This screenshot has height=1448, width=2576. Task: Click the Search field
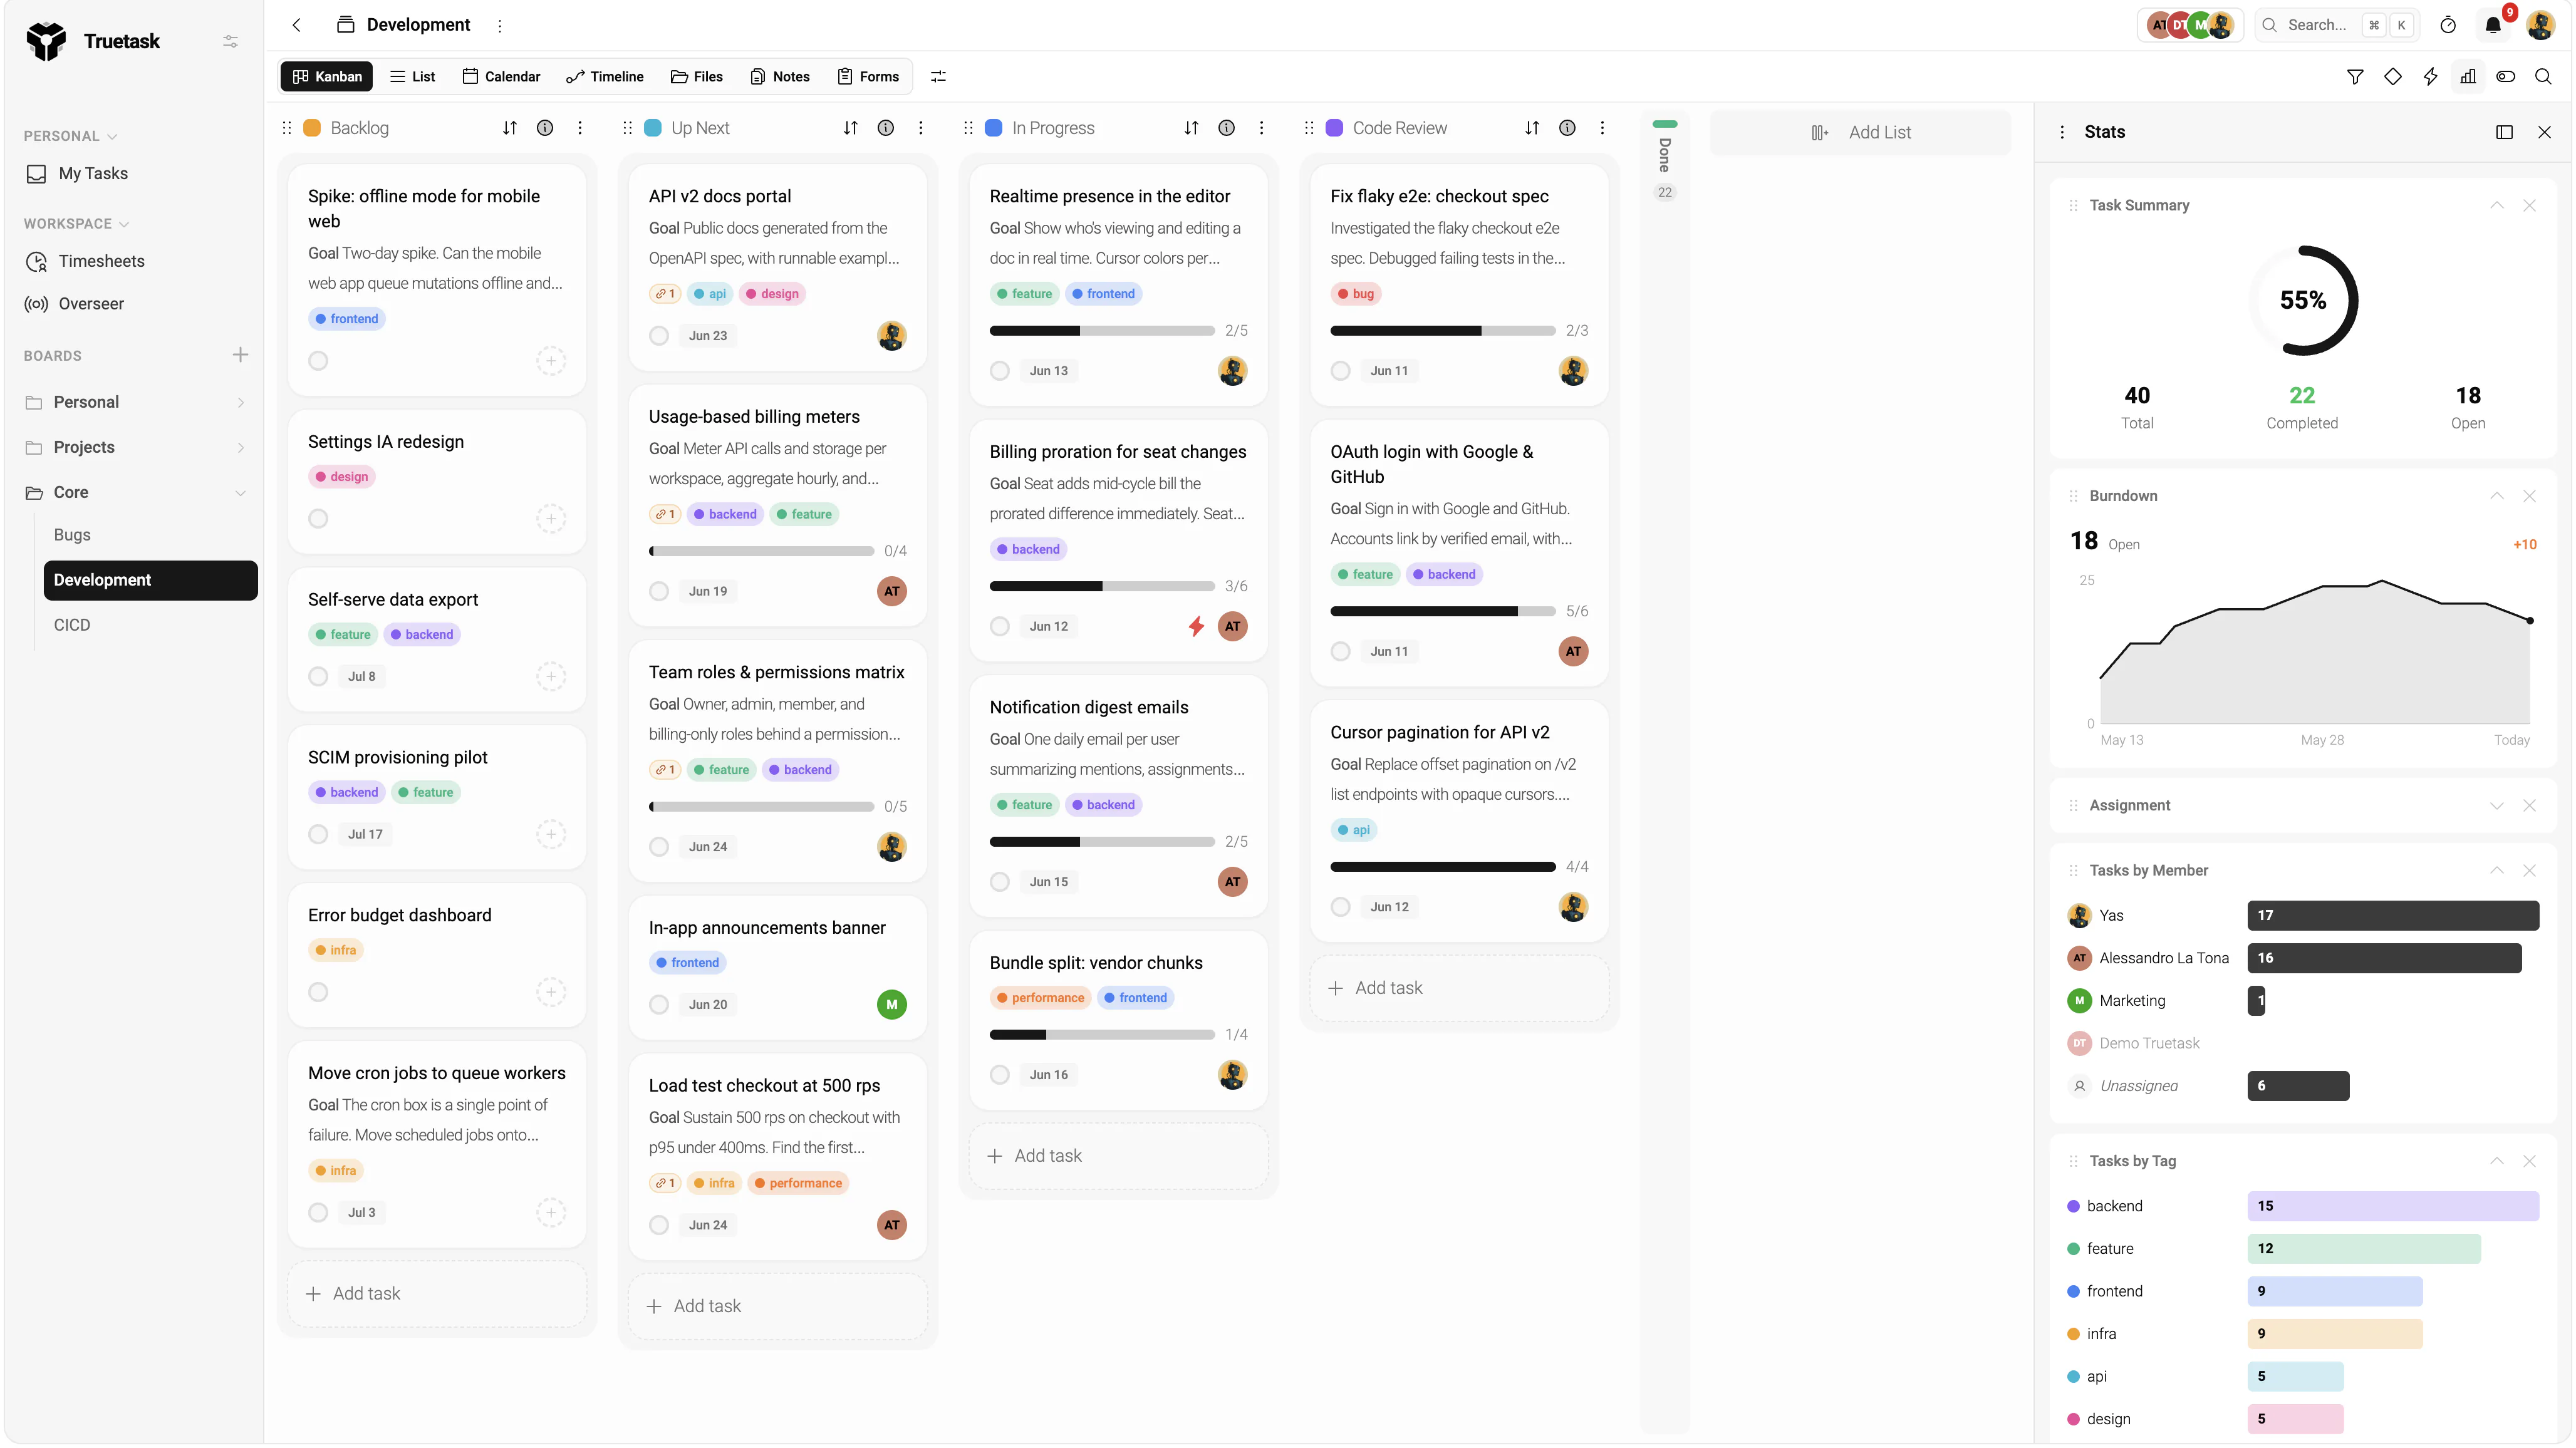pyautogui.click(x=2337, y=25)
